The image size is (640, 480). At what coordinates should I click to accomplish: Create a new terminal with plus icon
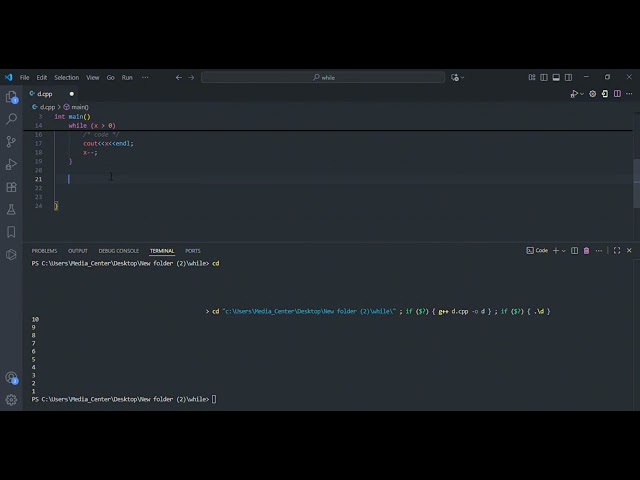[x=556, y=251]
